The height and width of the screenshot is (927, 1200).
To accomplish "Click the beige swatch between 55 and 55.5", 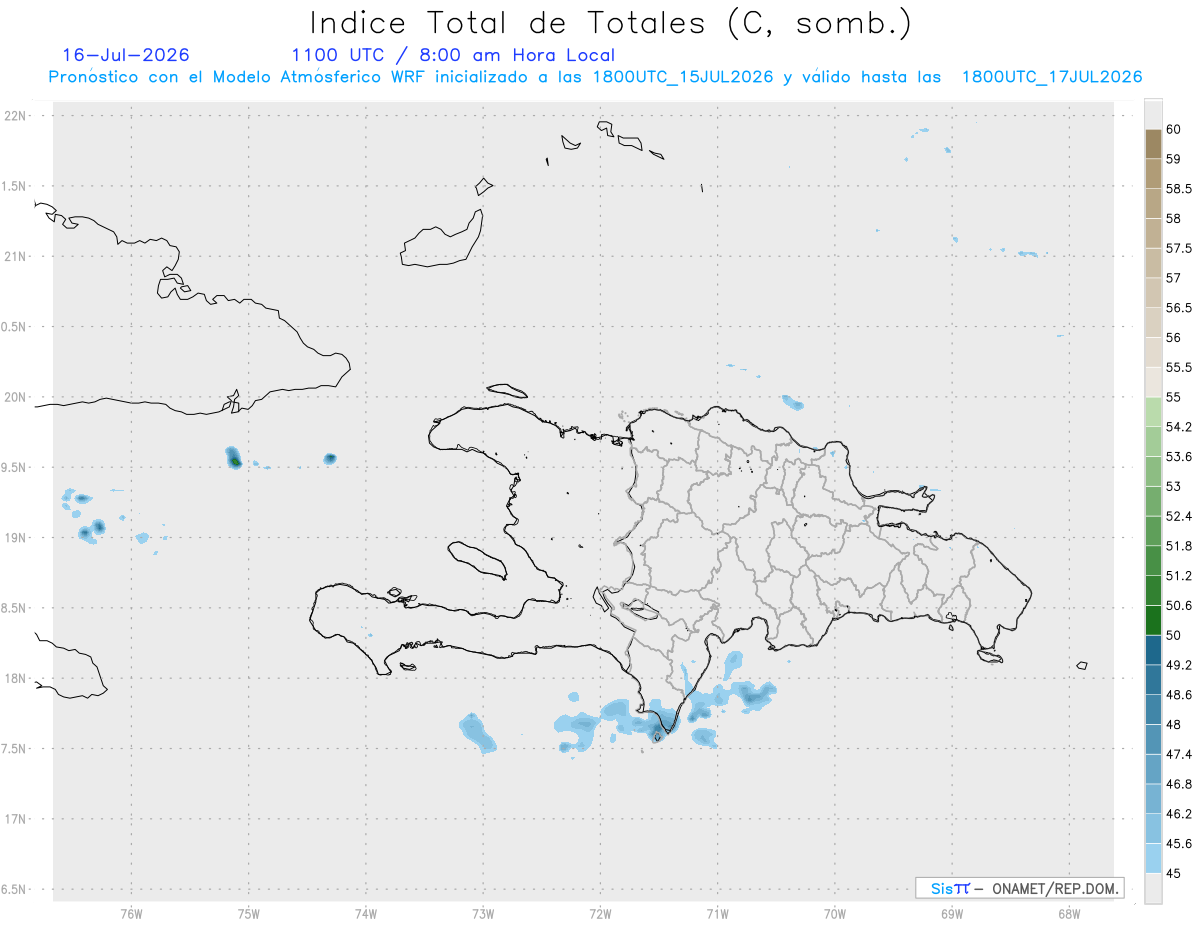I will [x=1153, y=382].
